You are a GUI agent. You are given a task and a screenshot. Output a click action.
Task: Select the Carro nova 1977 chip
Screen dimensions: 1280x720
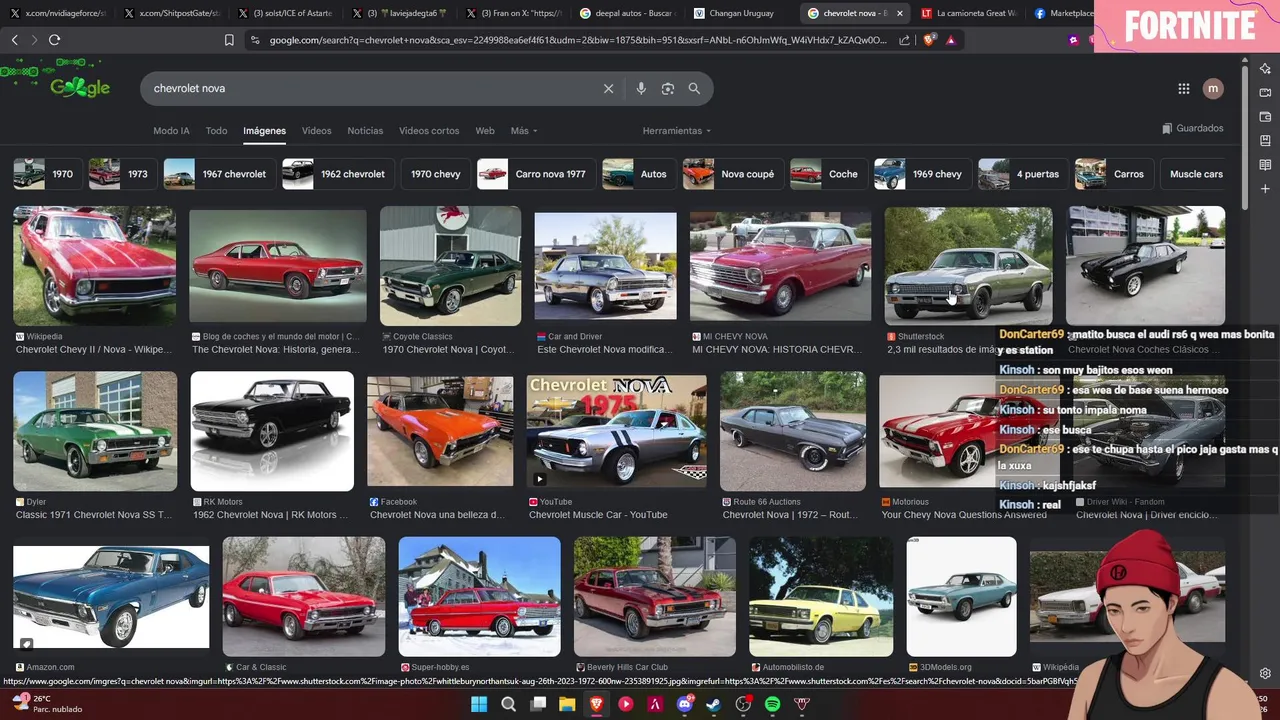[x=535, y=174]
